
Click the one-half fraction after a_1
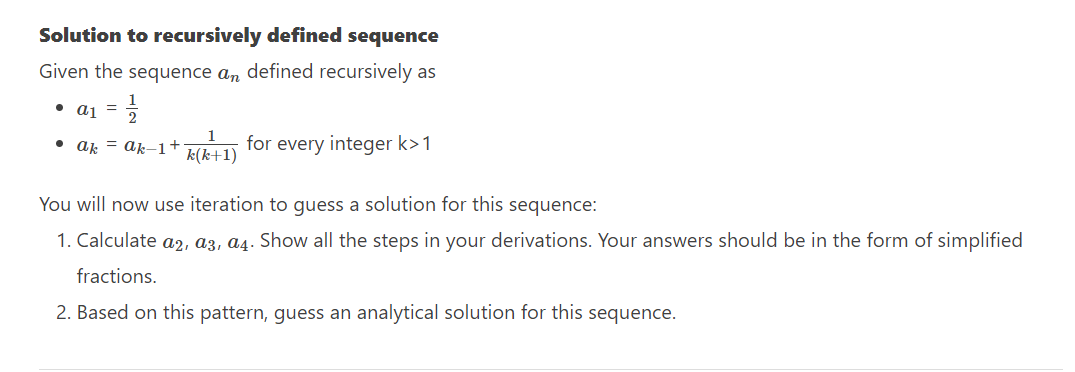tap(132, 108)
